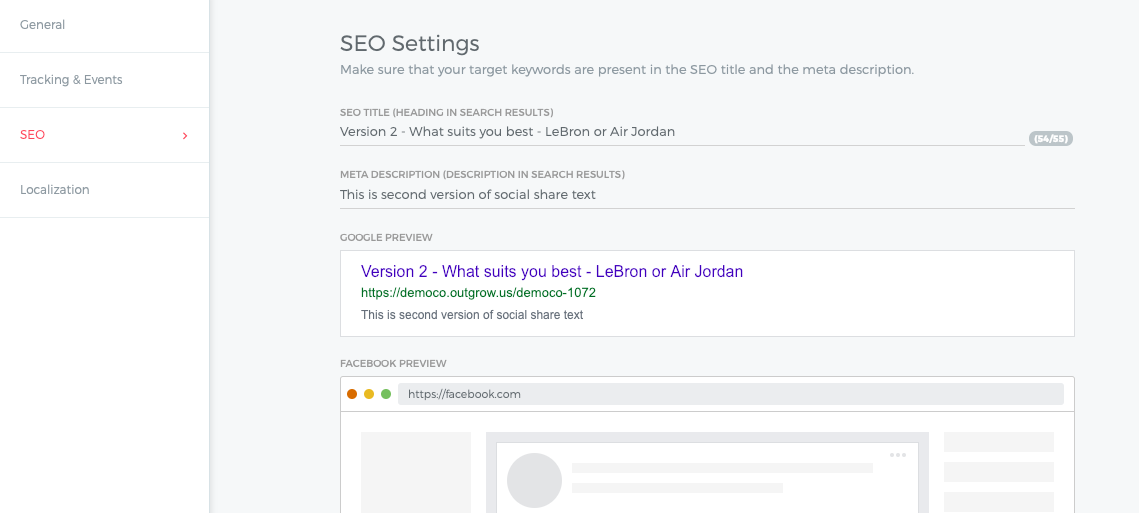Viewport: 1139px width, 513px height.
Task: Click the facebook.com address bar in preview
Action: coord(730,394)
